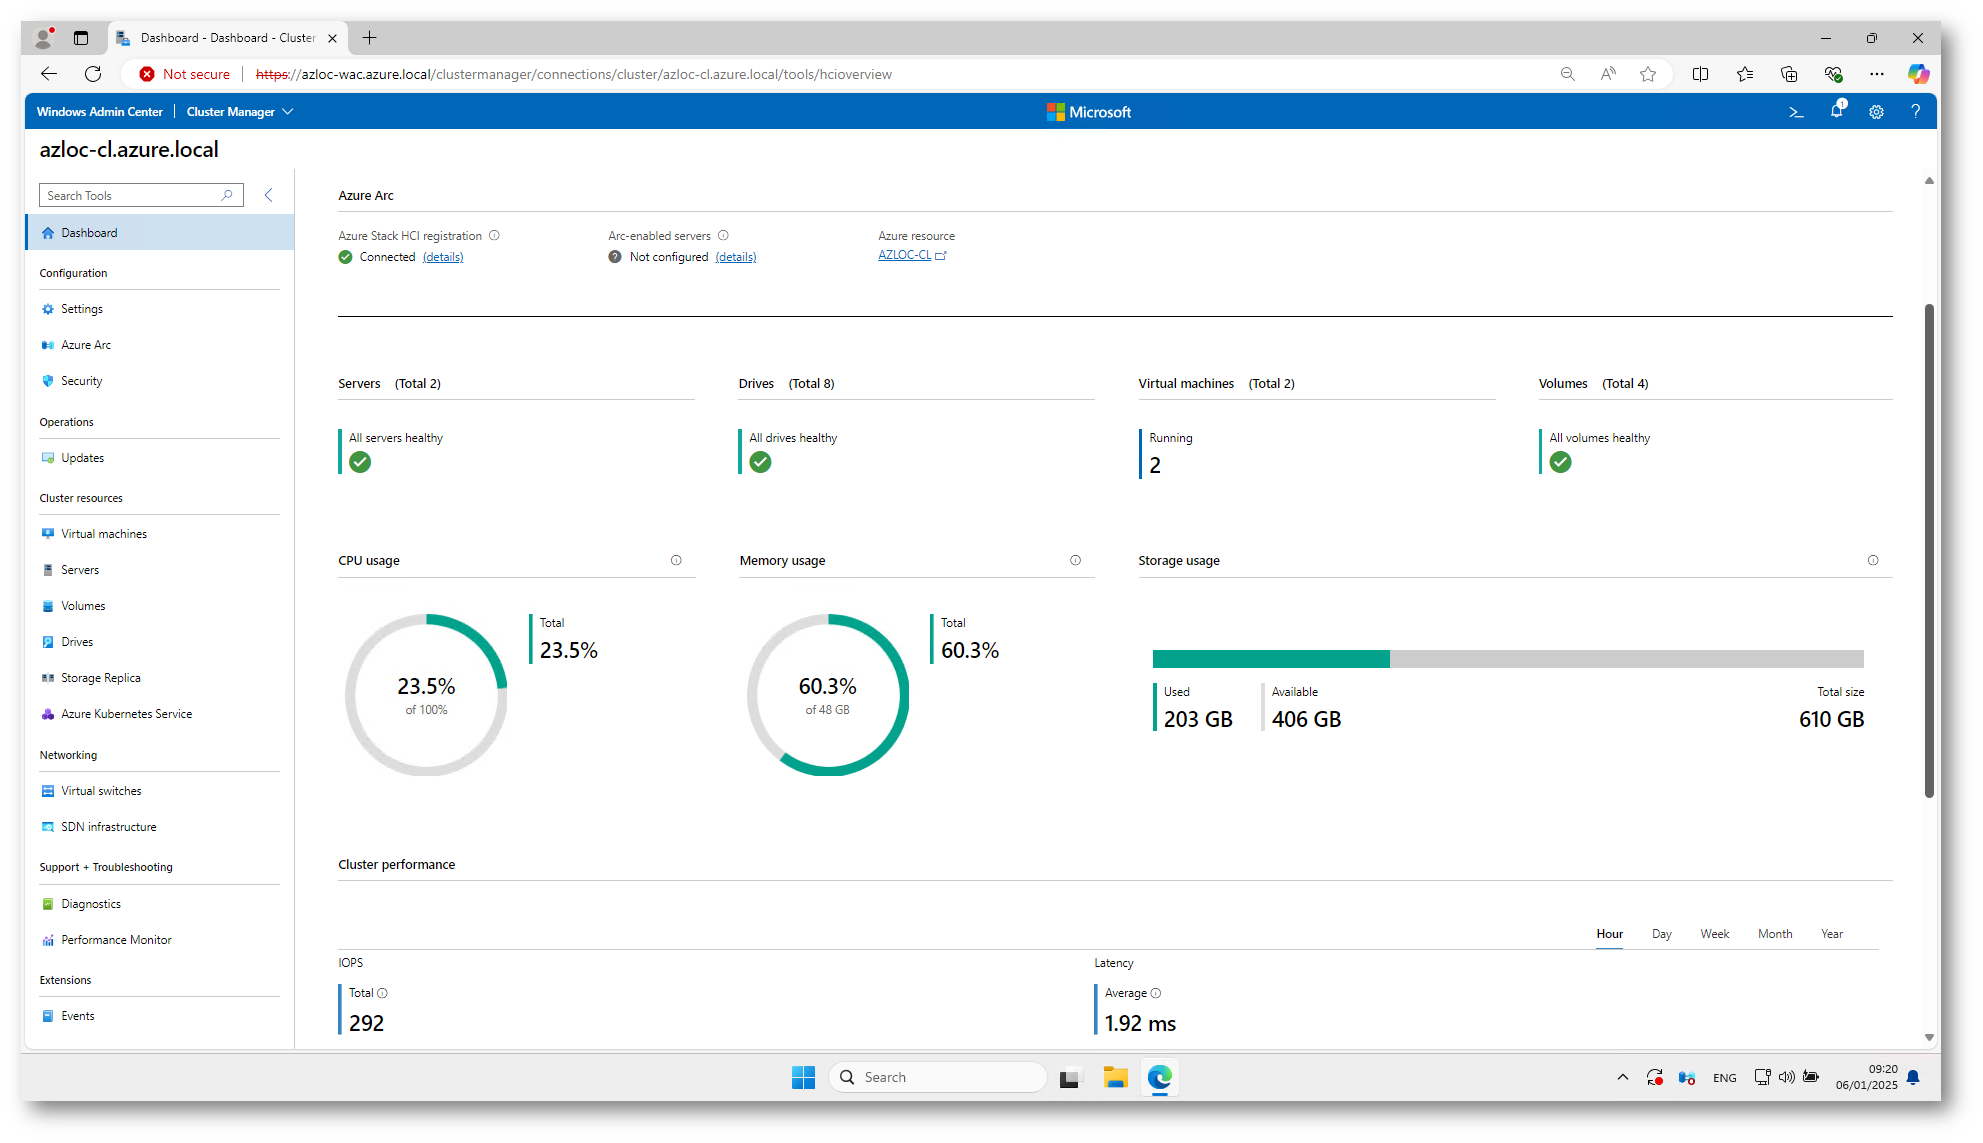Click the SDN infrastructure sidebar icon
Viewport: 1983px width, 1143px height.
(x=48, y=827)
